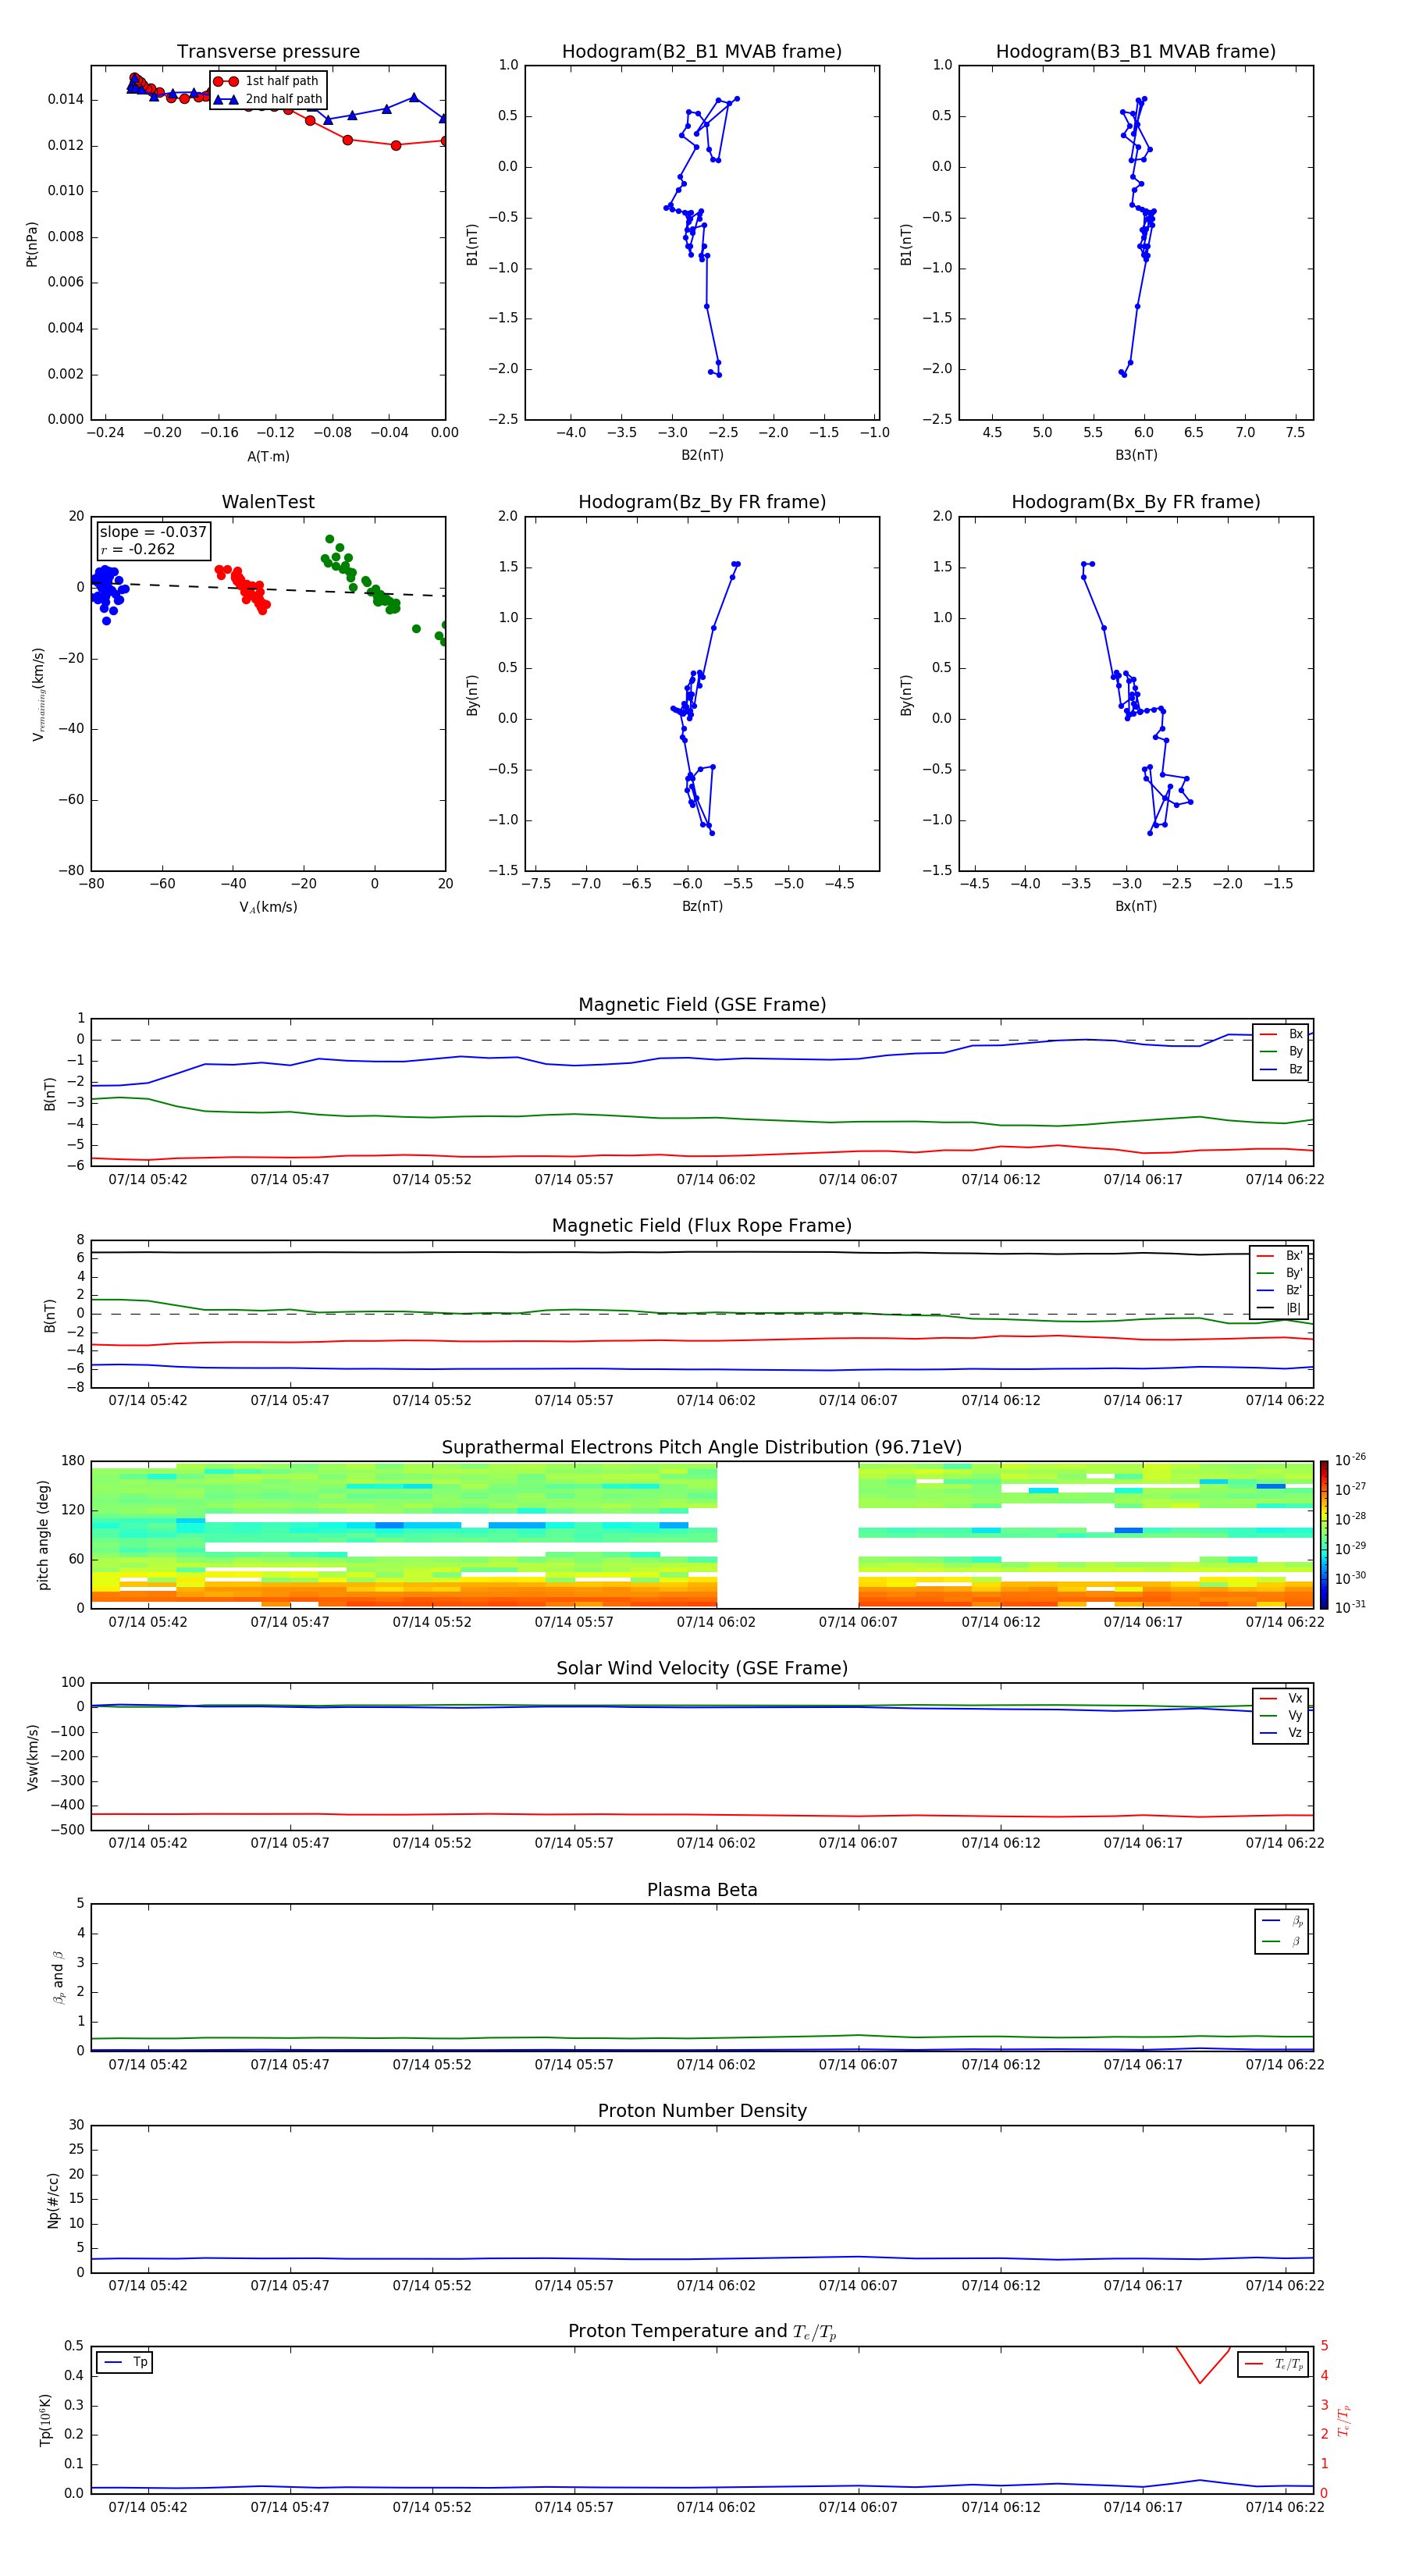The height and width of the screenshot is (2576, 1405).
Task: Click the "Vz" legend entry in velocity panel
Action: [1282, 1732]
